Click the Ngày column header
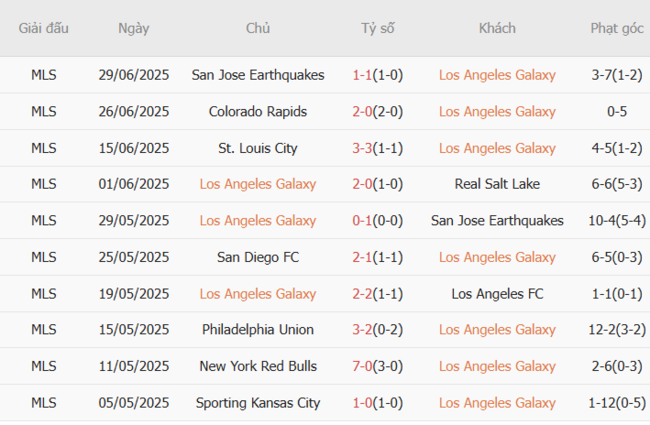 coord(133,28)
